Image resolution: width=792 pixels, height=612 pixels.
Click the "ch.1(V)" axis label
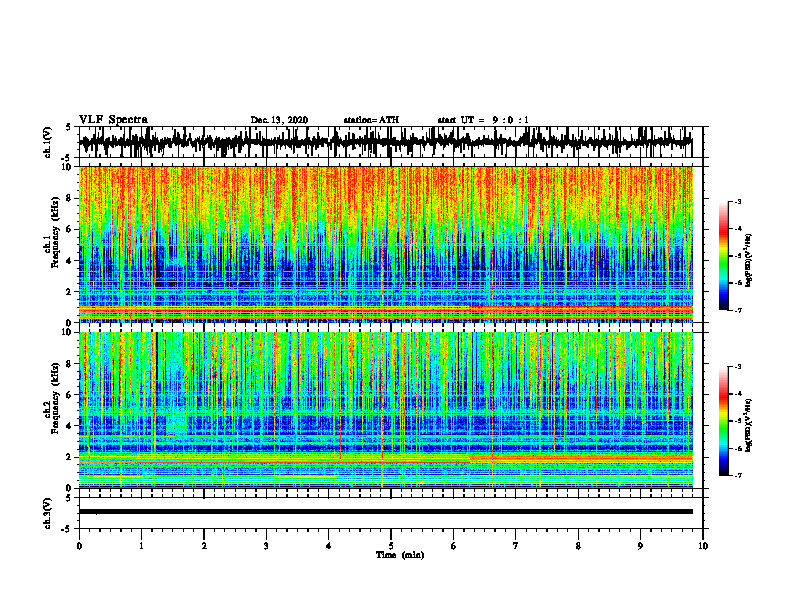48,142
